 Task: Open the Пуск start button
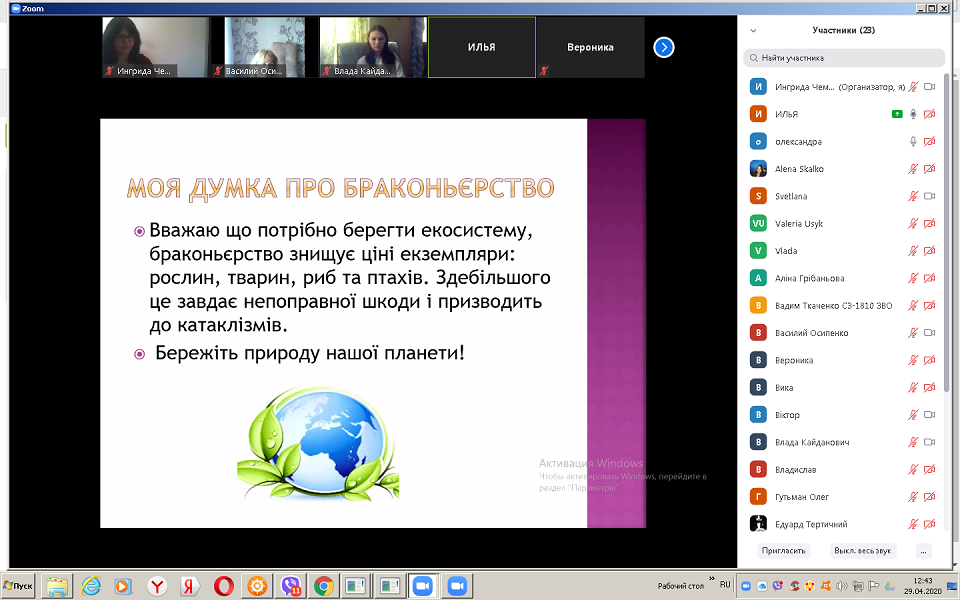(x=18, y=587)
